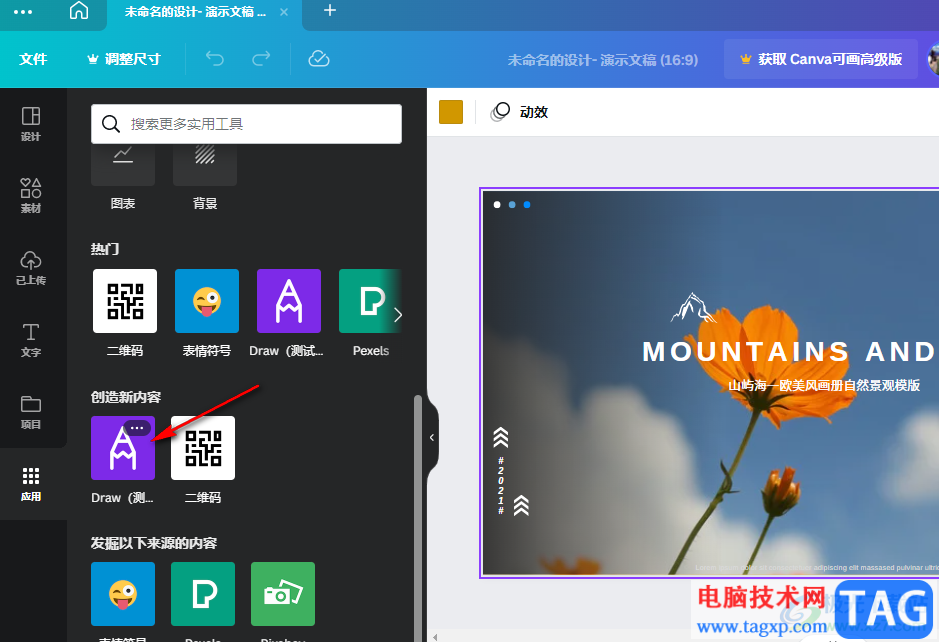This screenshot has height=642, width=939.
Task: Click the 发掘以下来源的内容 section heading
Action: point(154,543)
